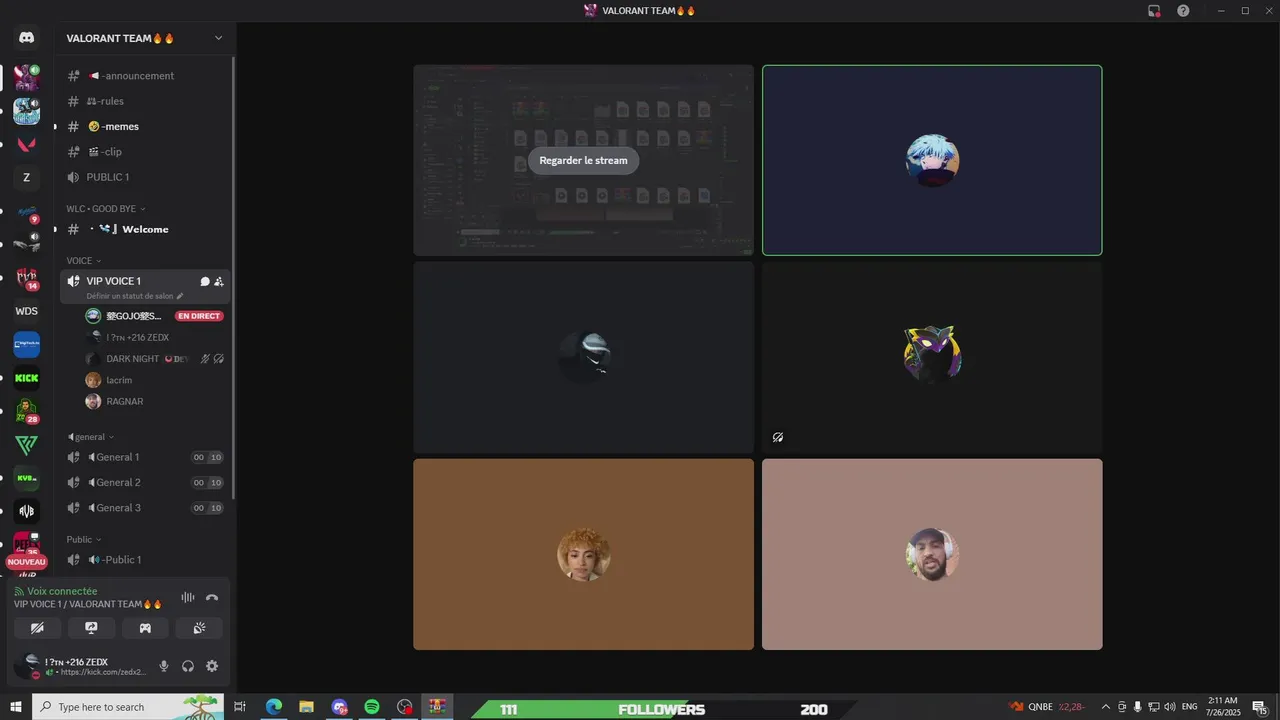Open Microsoft Edge from taskbar

(x=274, y=707)
